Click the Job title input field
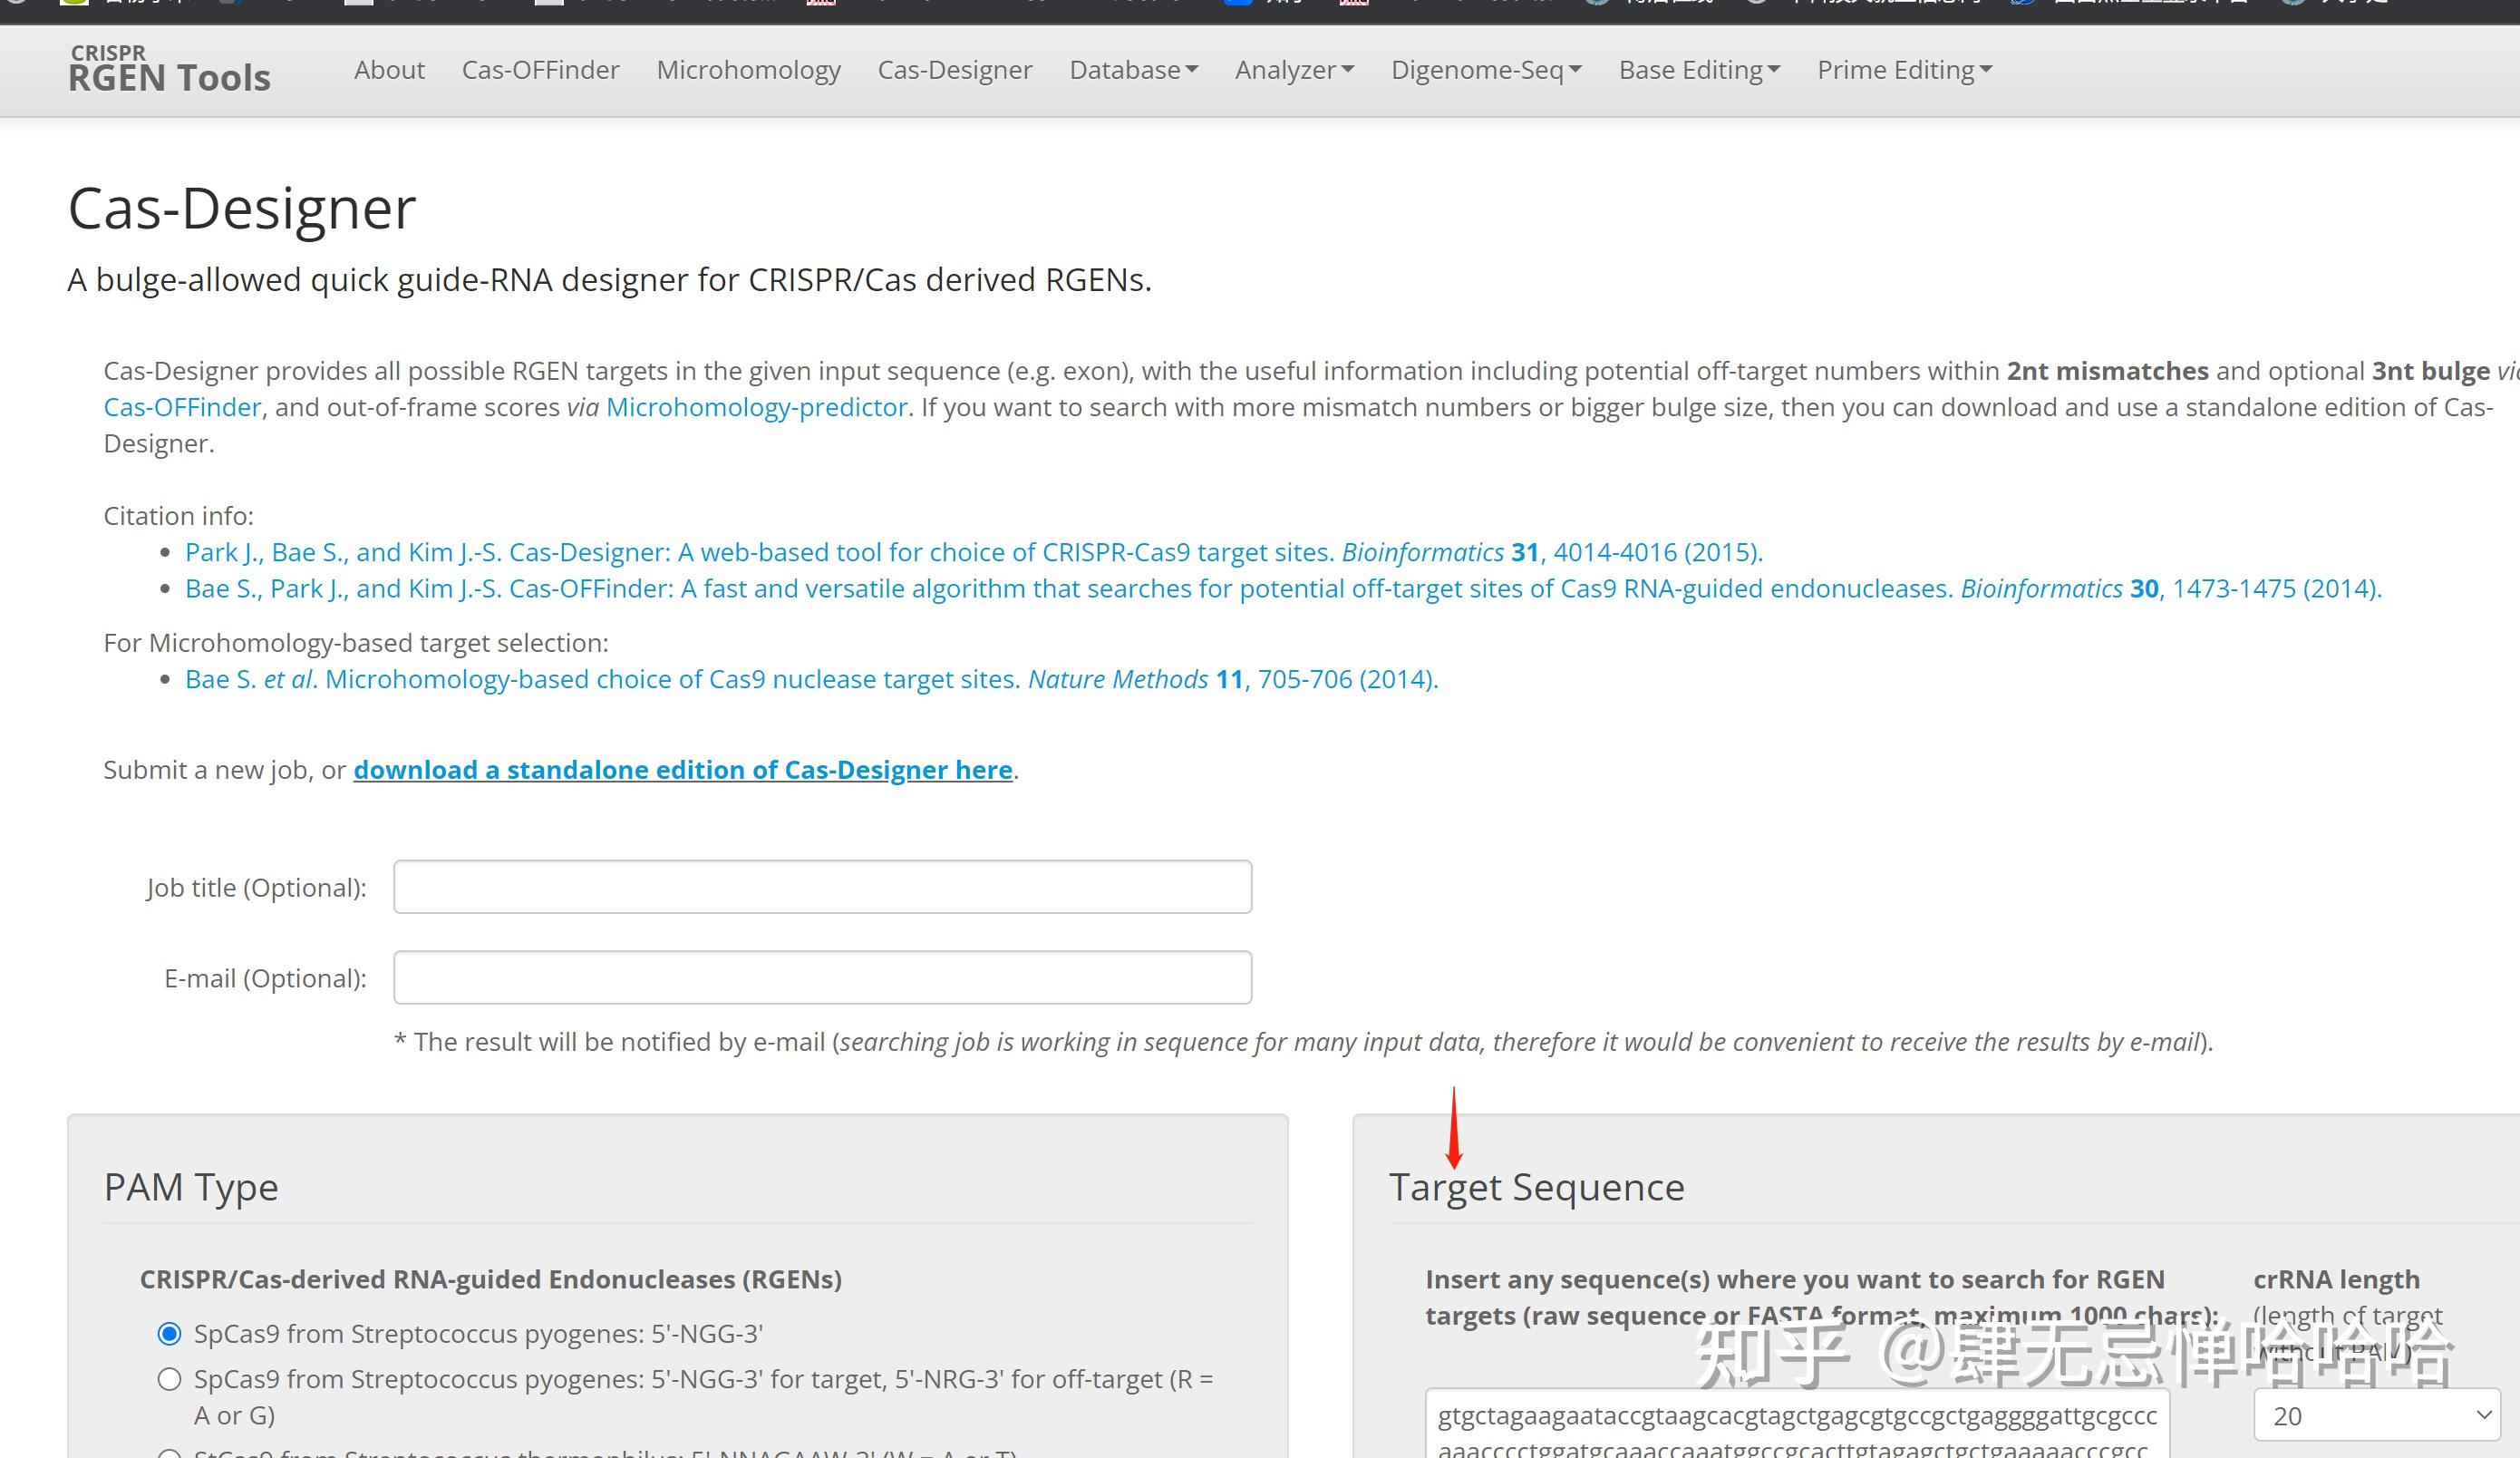Viewport: 2520px width, 1458px height. point(822,887)
